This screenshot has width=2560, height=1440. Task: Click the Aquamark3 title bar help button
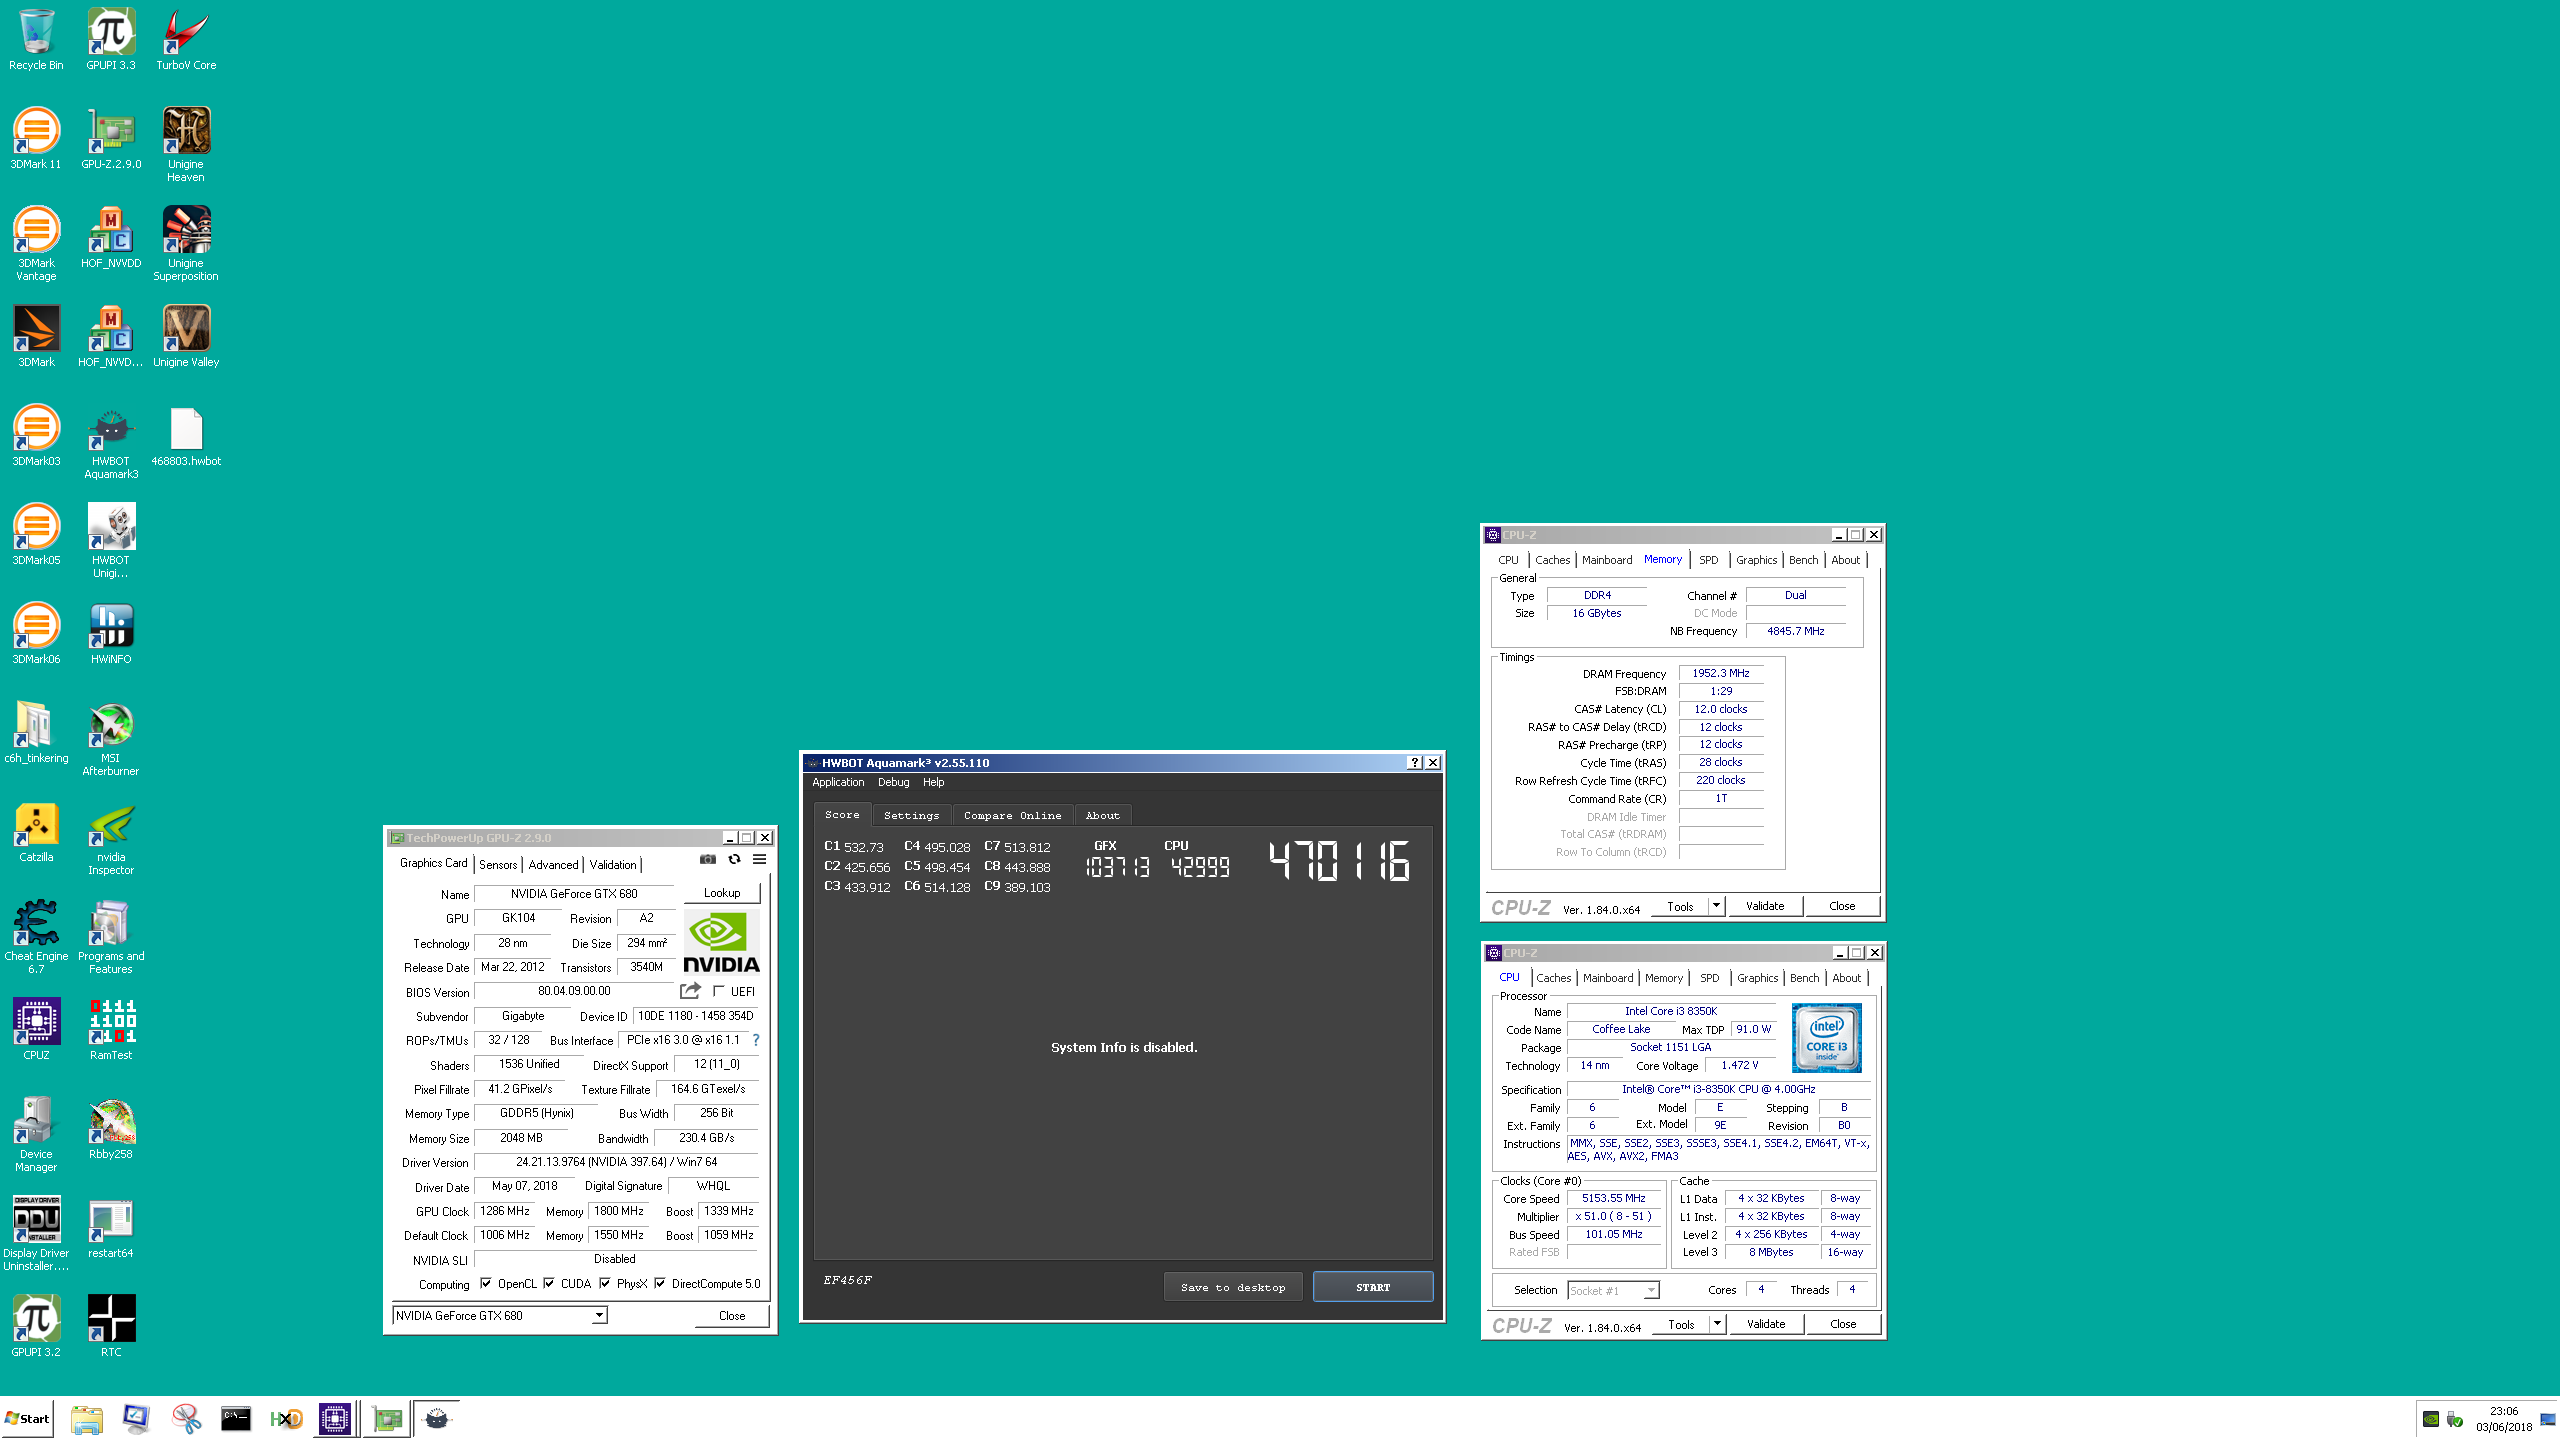(x=1414, y=762)
